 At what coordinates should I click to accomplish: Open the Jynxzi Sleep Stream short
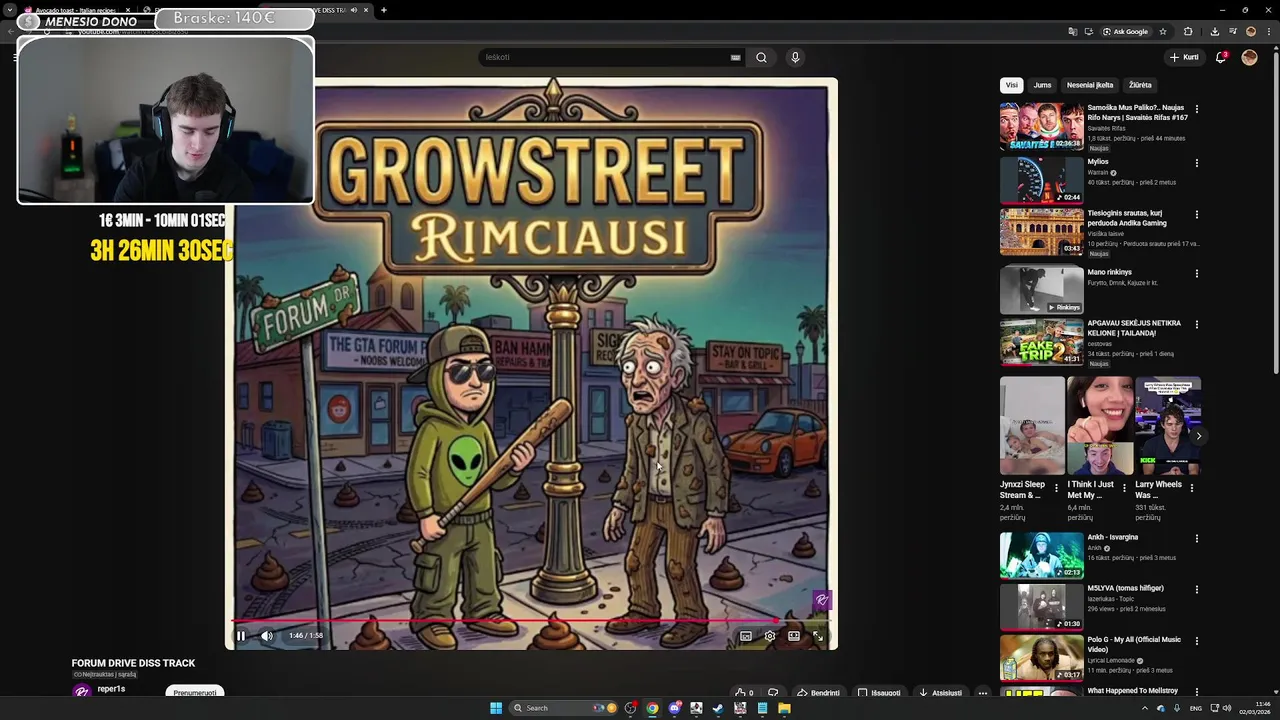pyautogui.click(x=1032, y=425)
